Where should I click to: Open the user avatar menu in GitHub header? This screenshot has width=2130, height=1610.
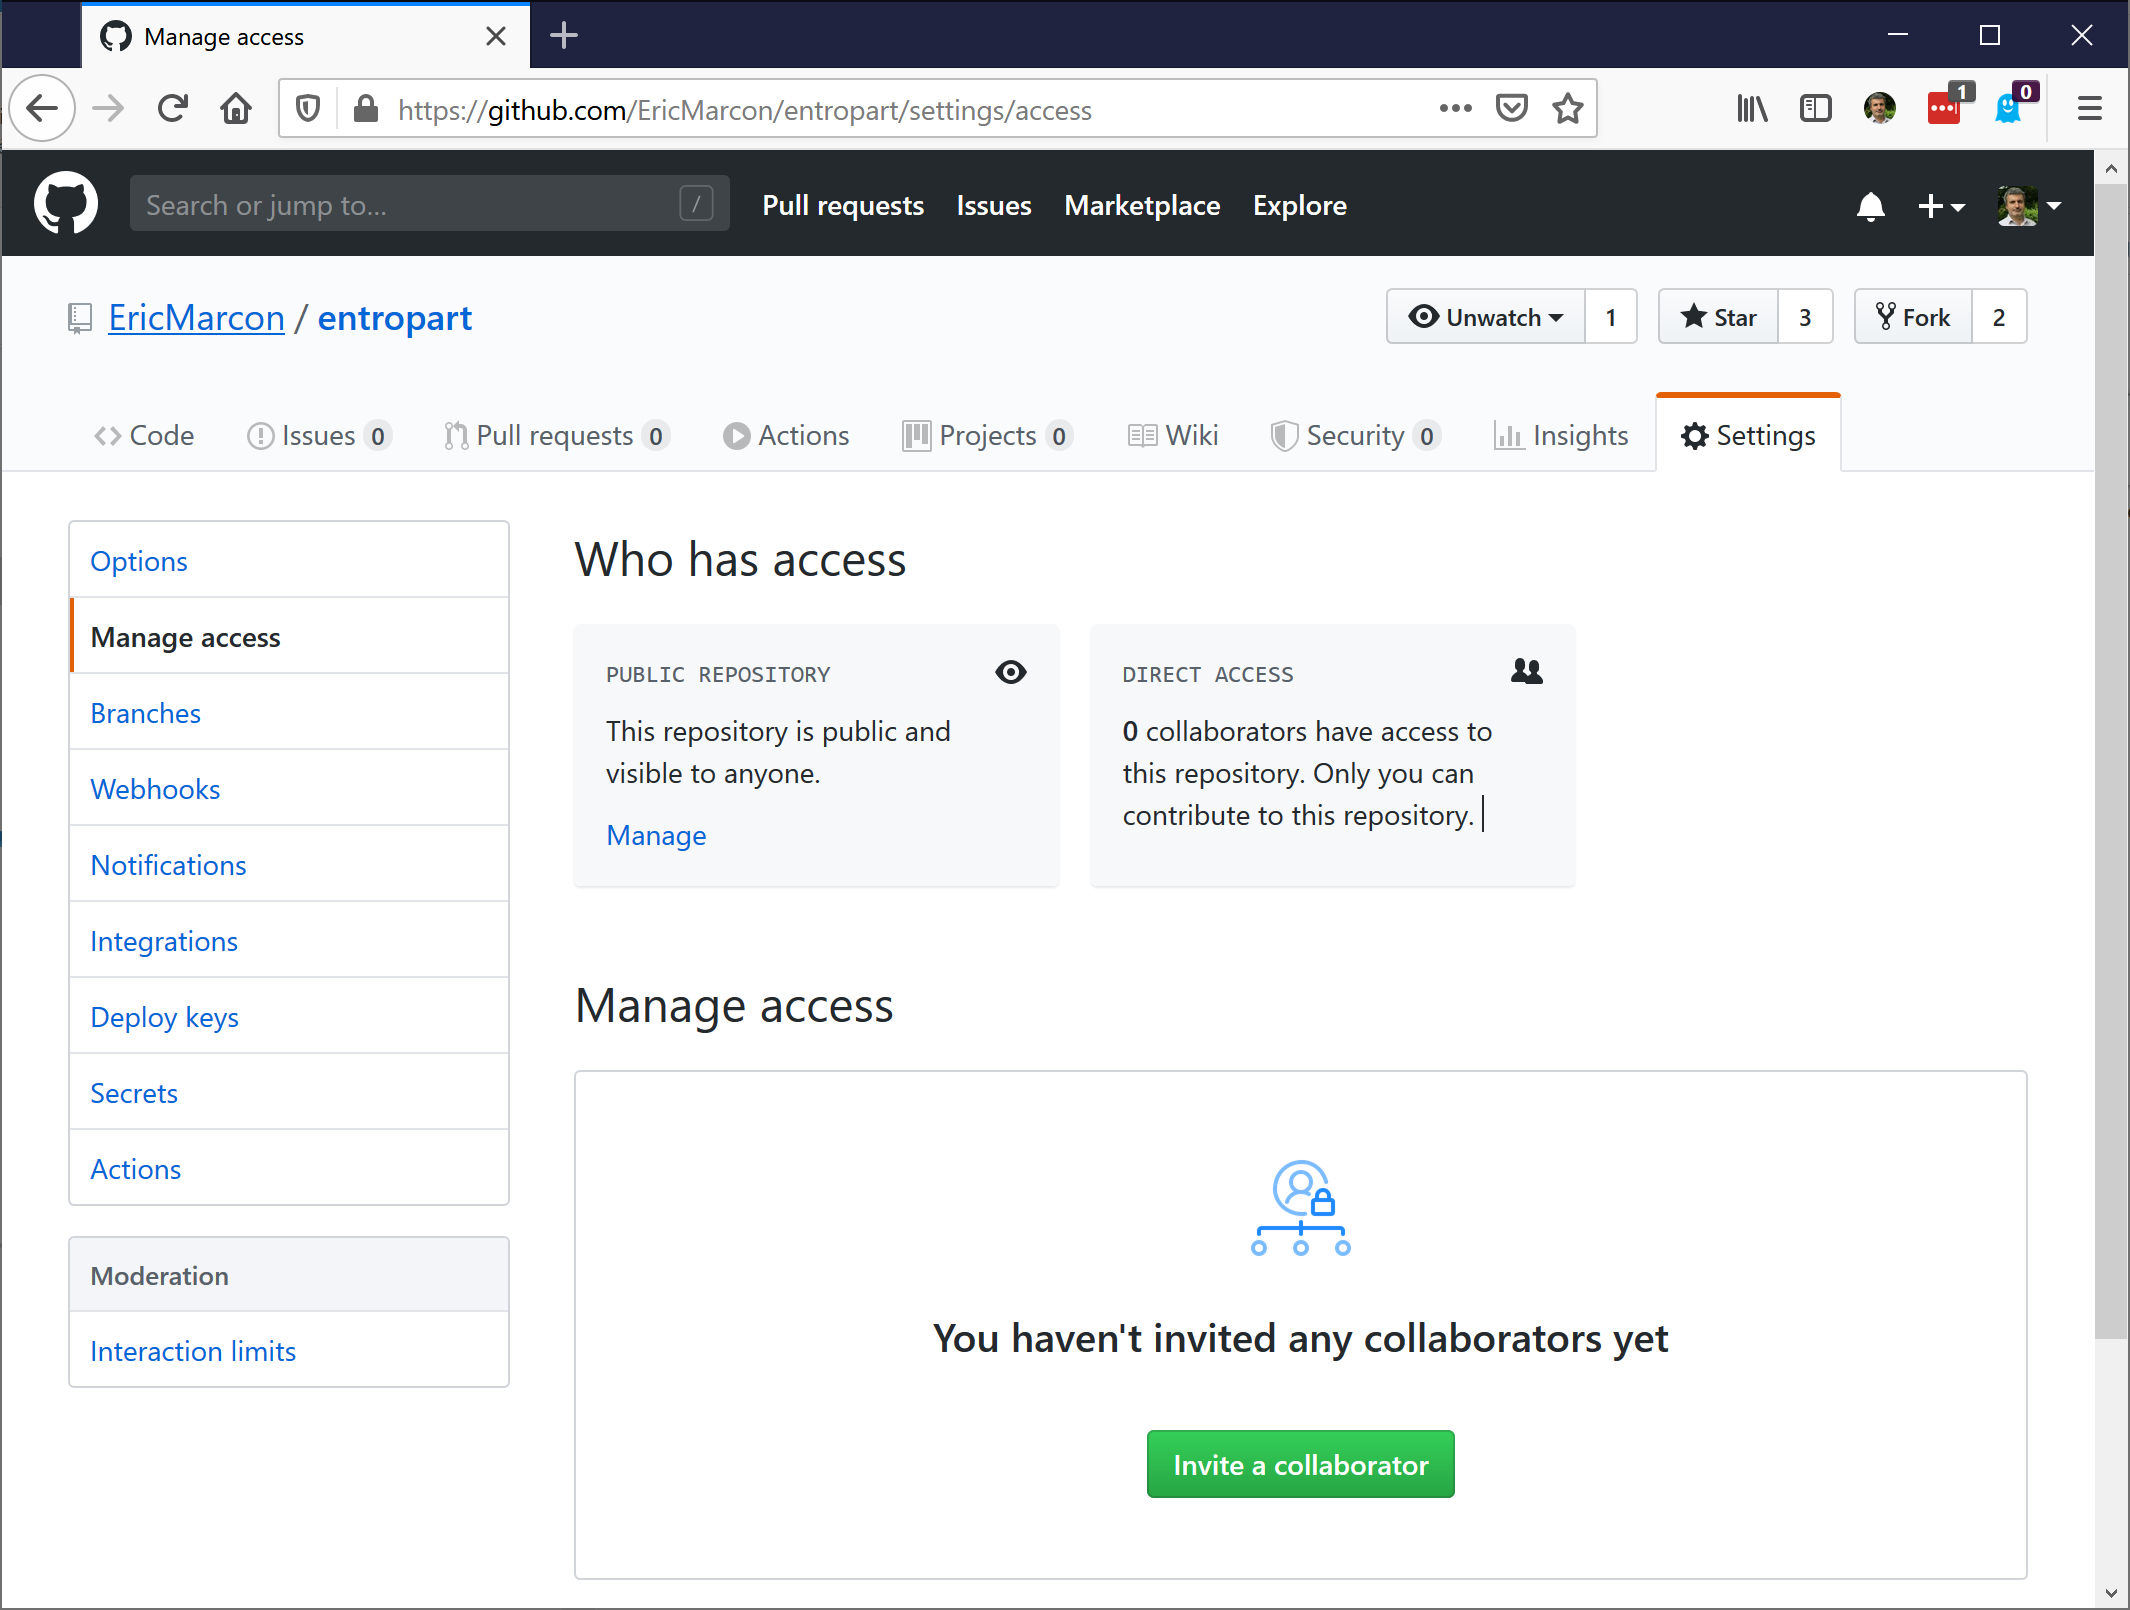(2029, 206)
